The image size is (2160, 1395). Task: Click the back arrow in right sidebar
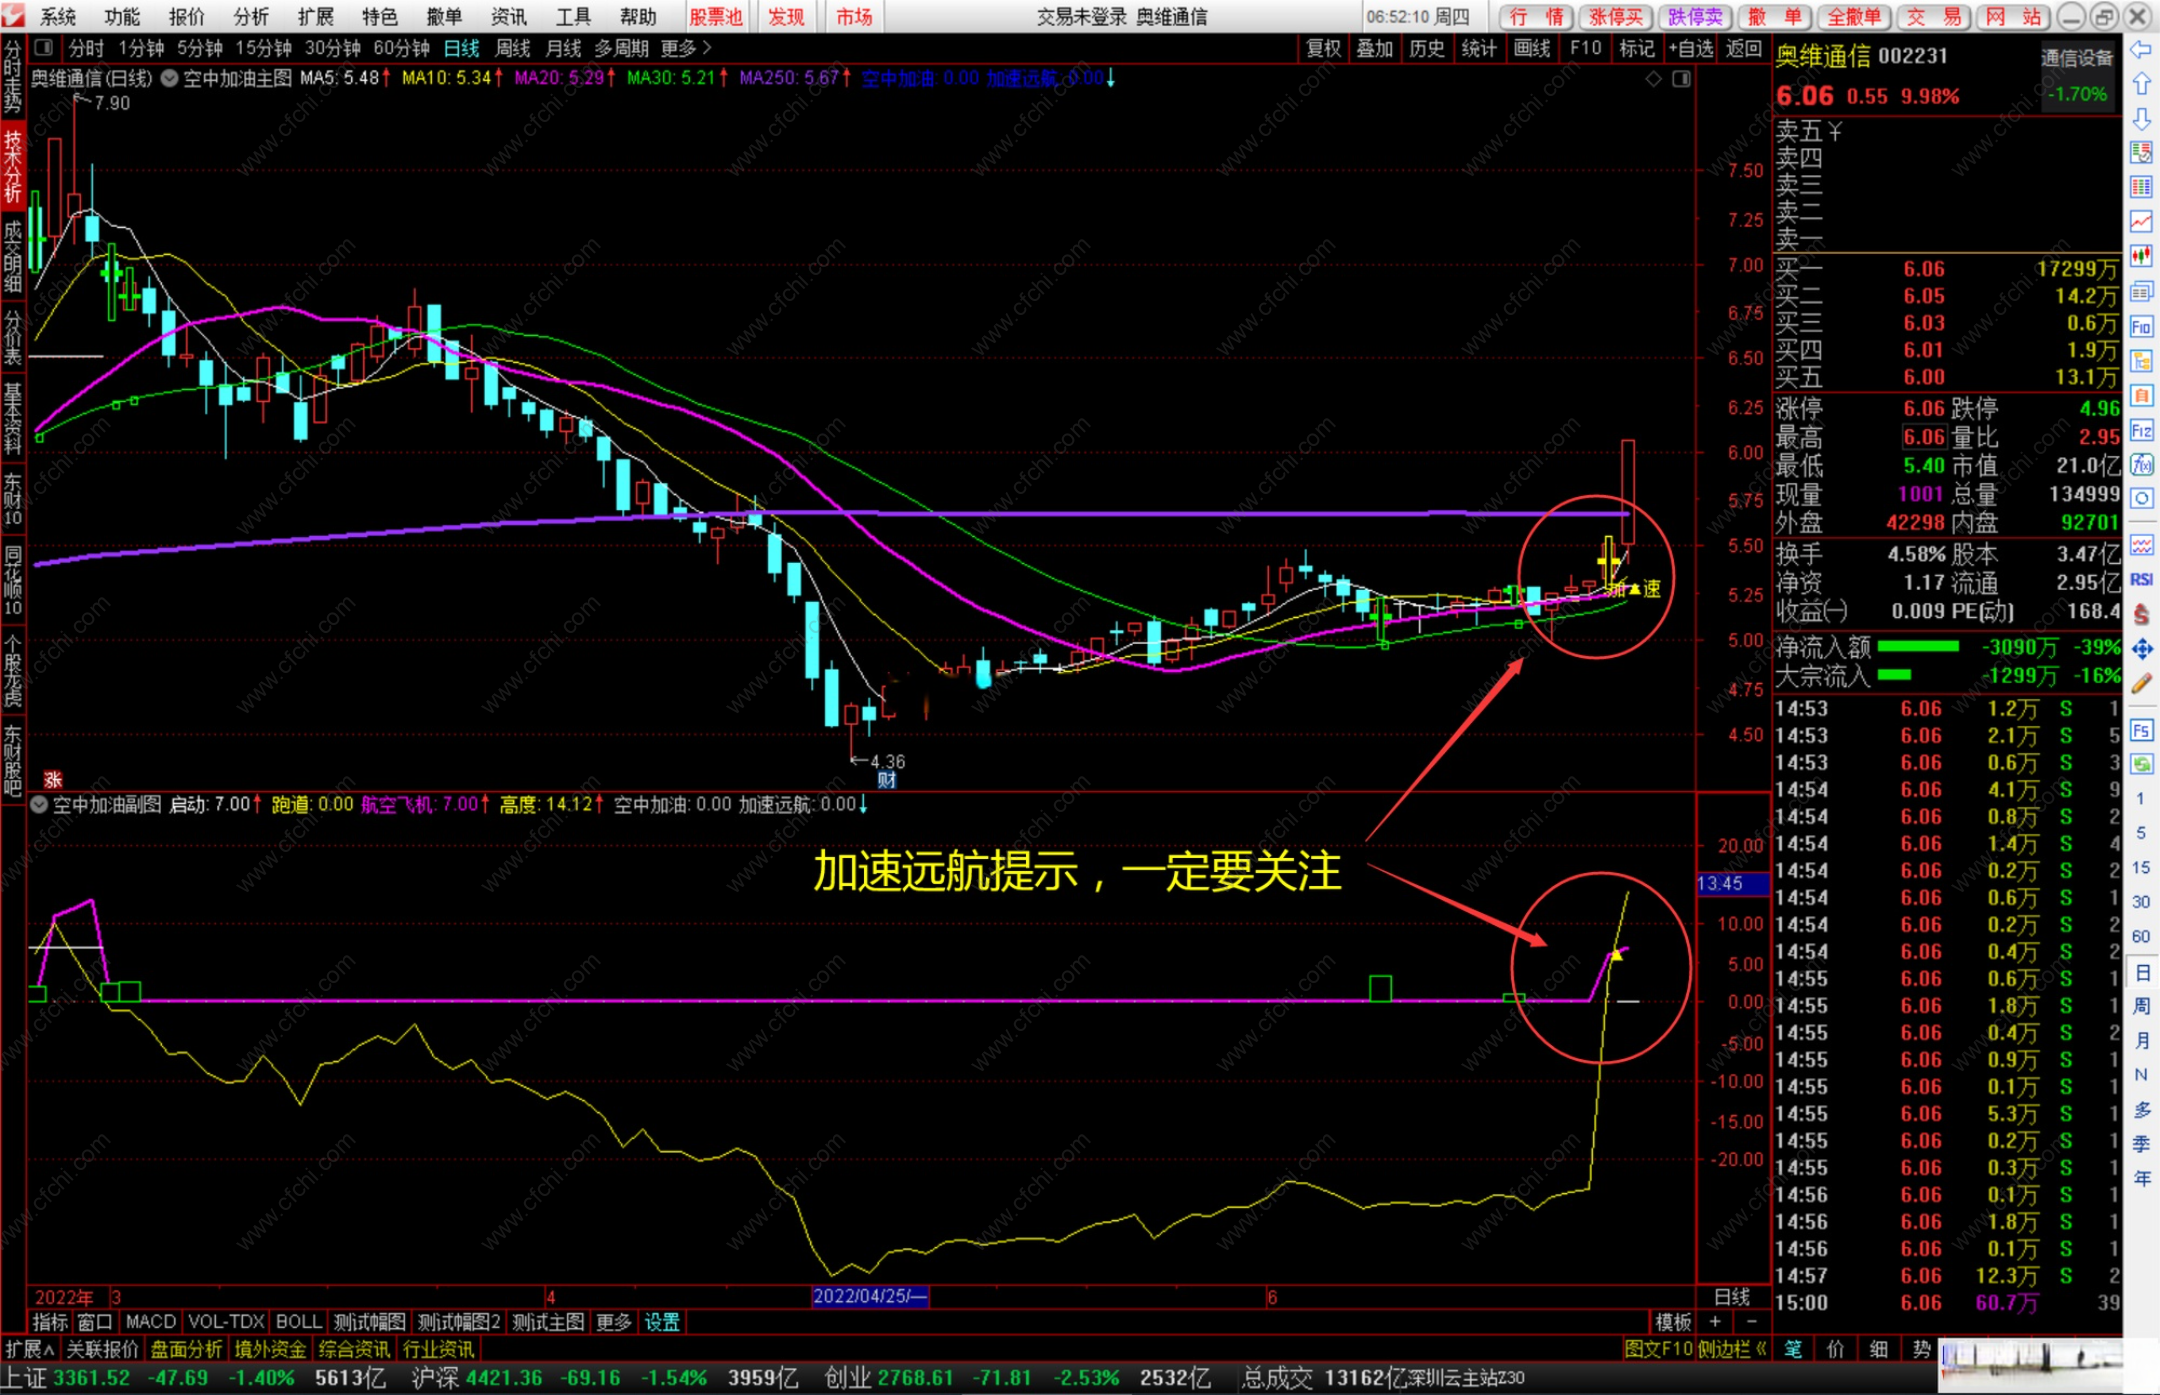pos(2141,50)
